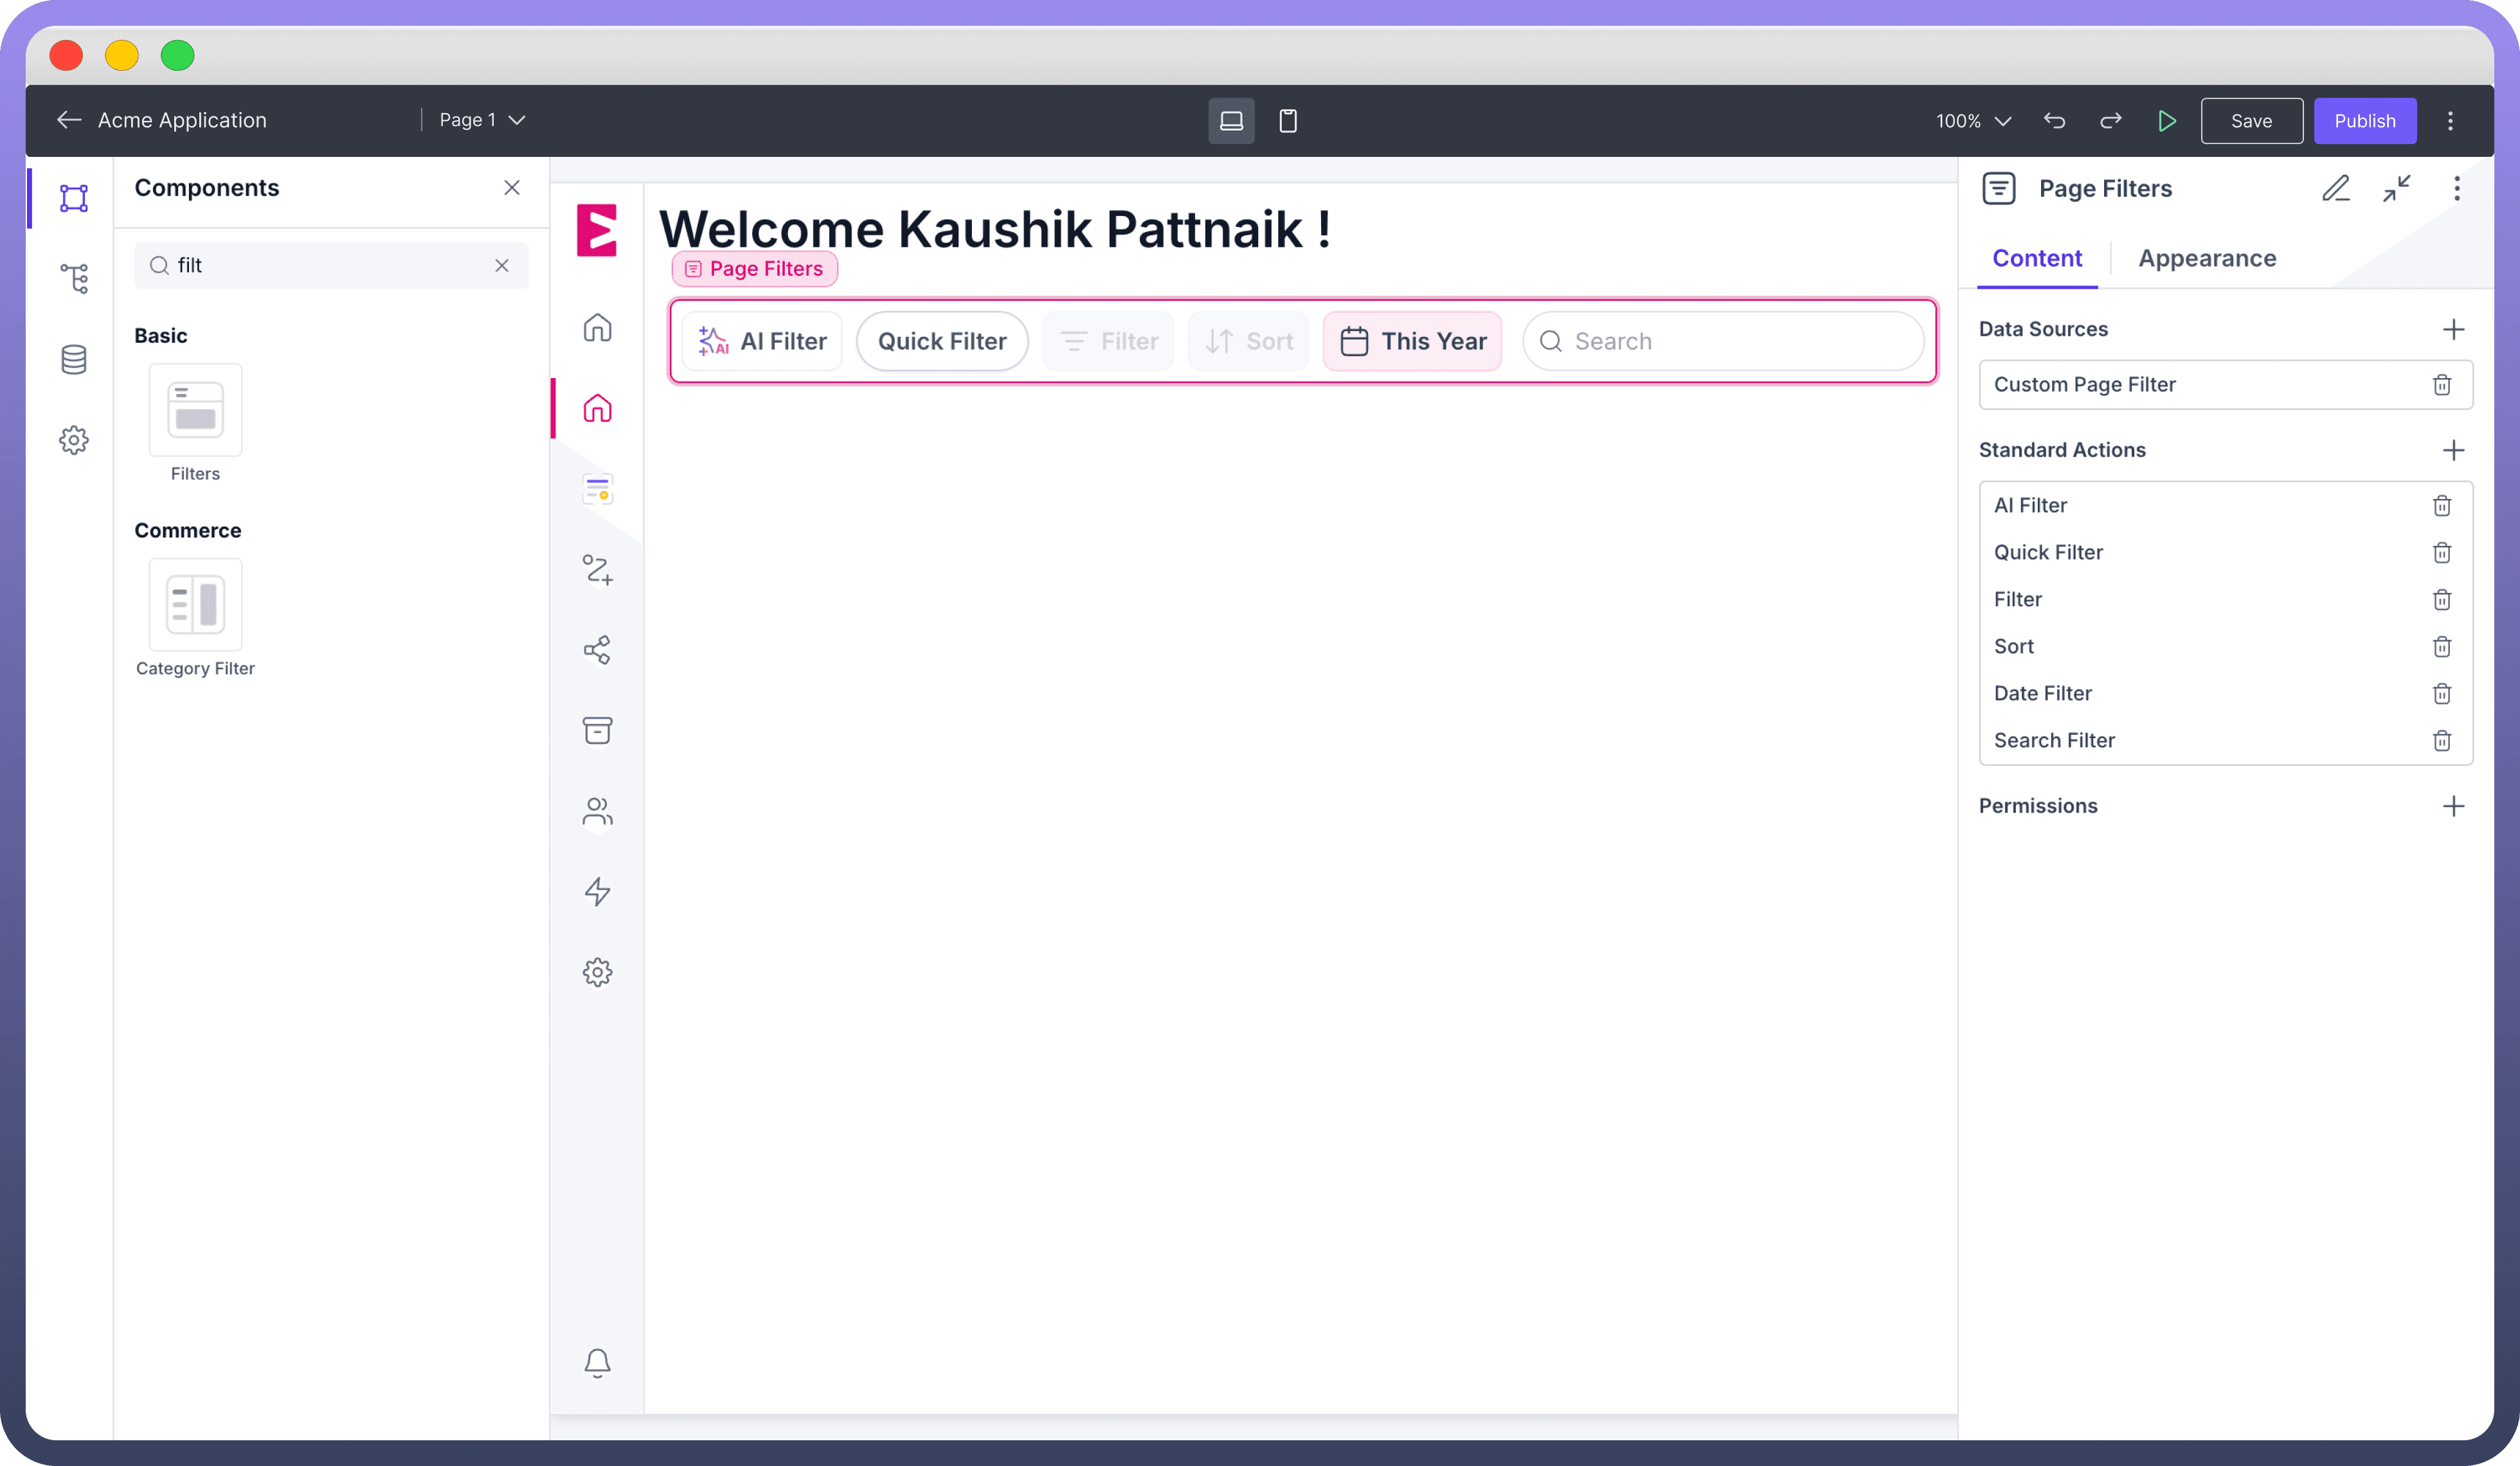The height and width of the screenshot is (1466, 2520).
Task: Select the Content tab
Action: coord(2037,259)
